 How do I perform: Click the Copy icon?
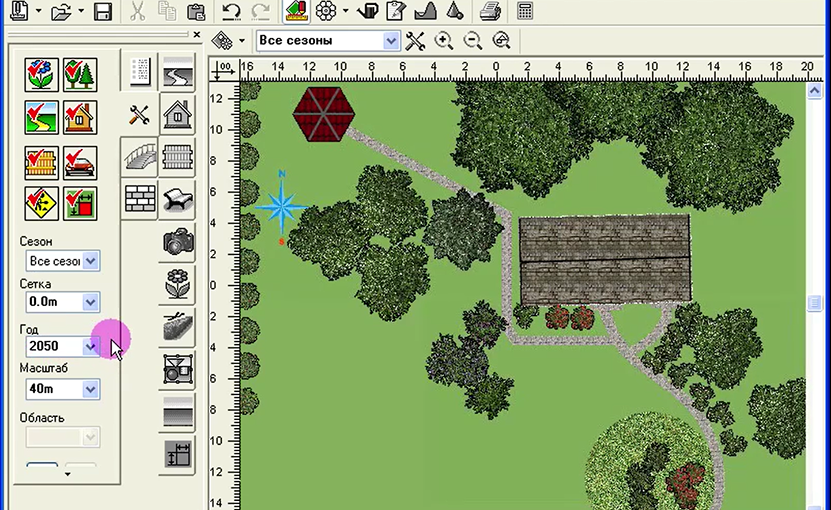(167, 11)
